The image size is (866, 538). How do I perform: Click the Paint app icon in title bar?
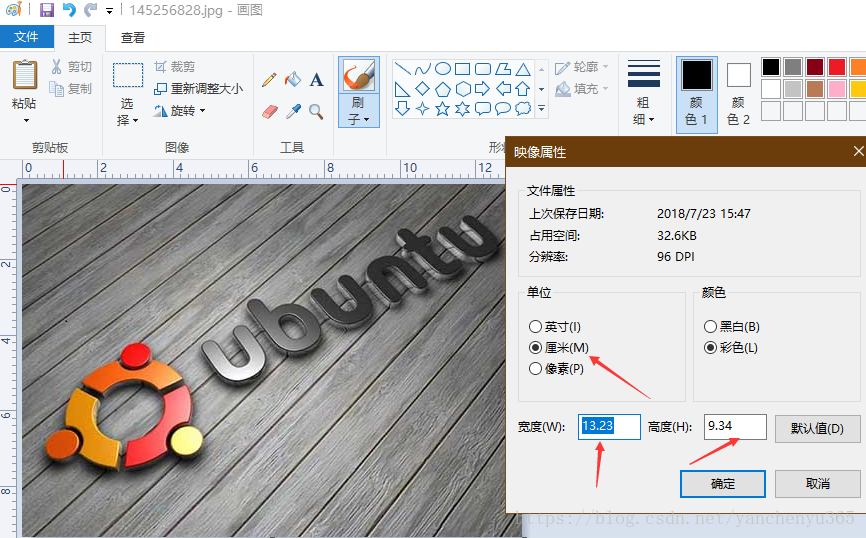(13, 10)
